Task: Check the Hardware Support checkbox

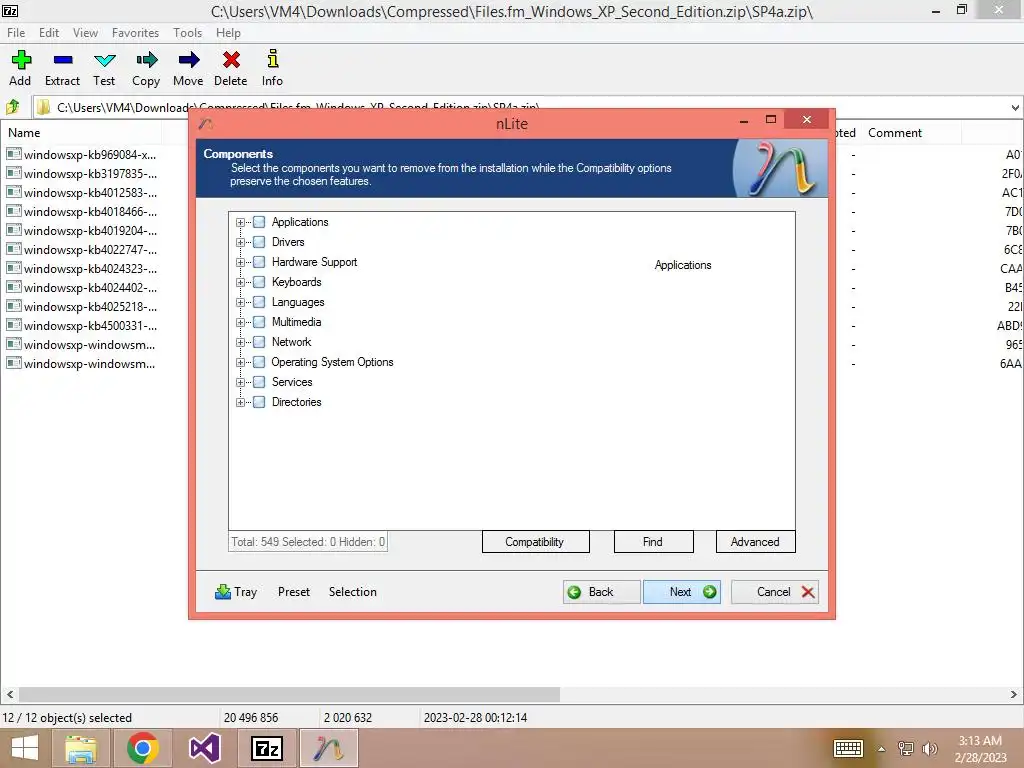Action: click(259, 262)
